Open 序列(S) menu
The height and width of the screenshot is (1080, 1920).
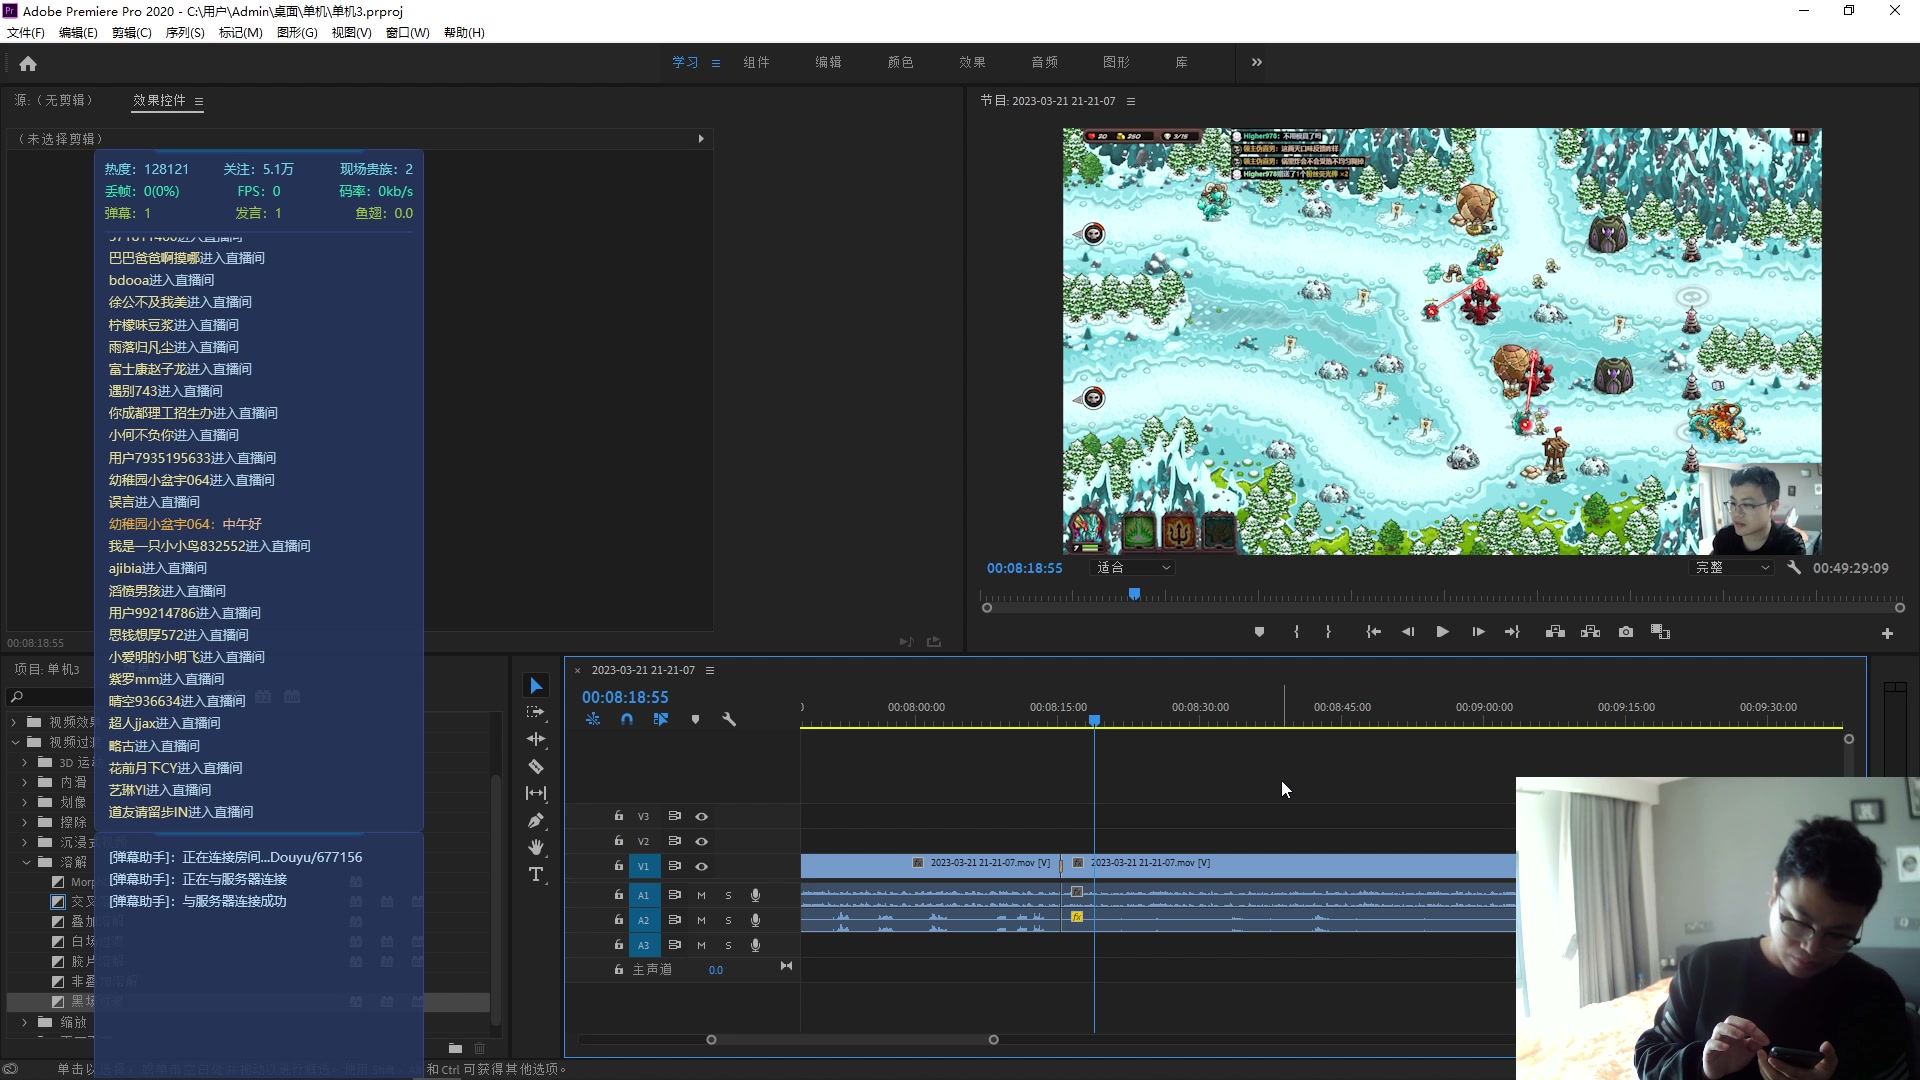(x=185, y=32)
